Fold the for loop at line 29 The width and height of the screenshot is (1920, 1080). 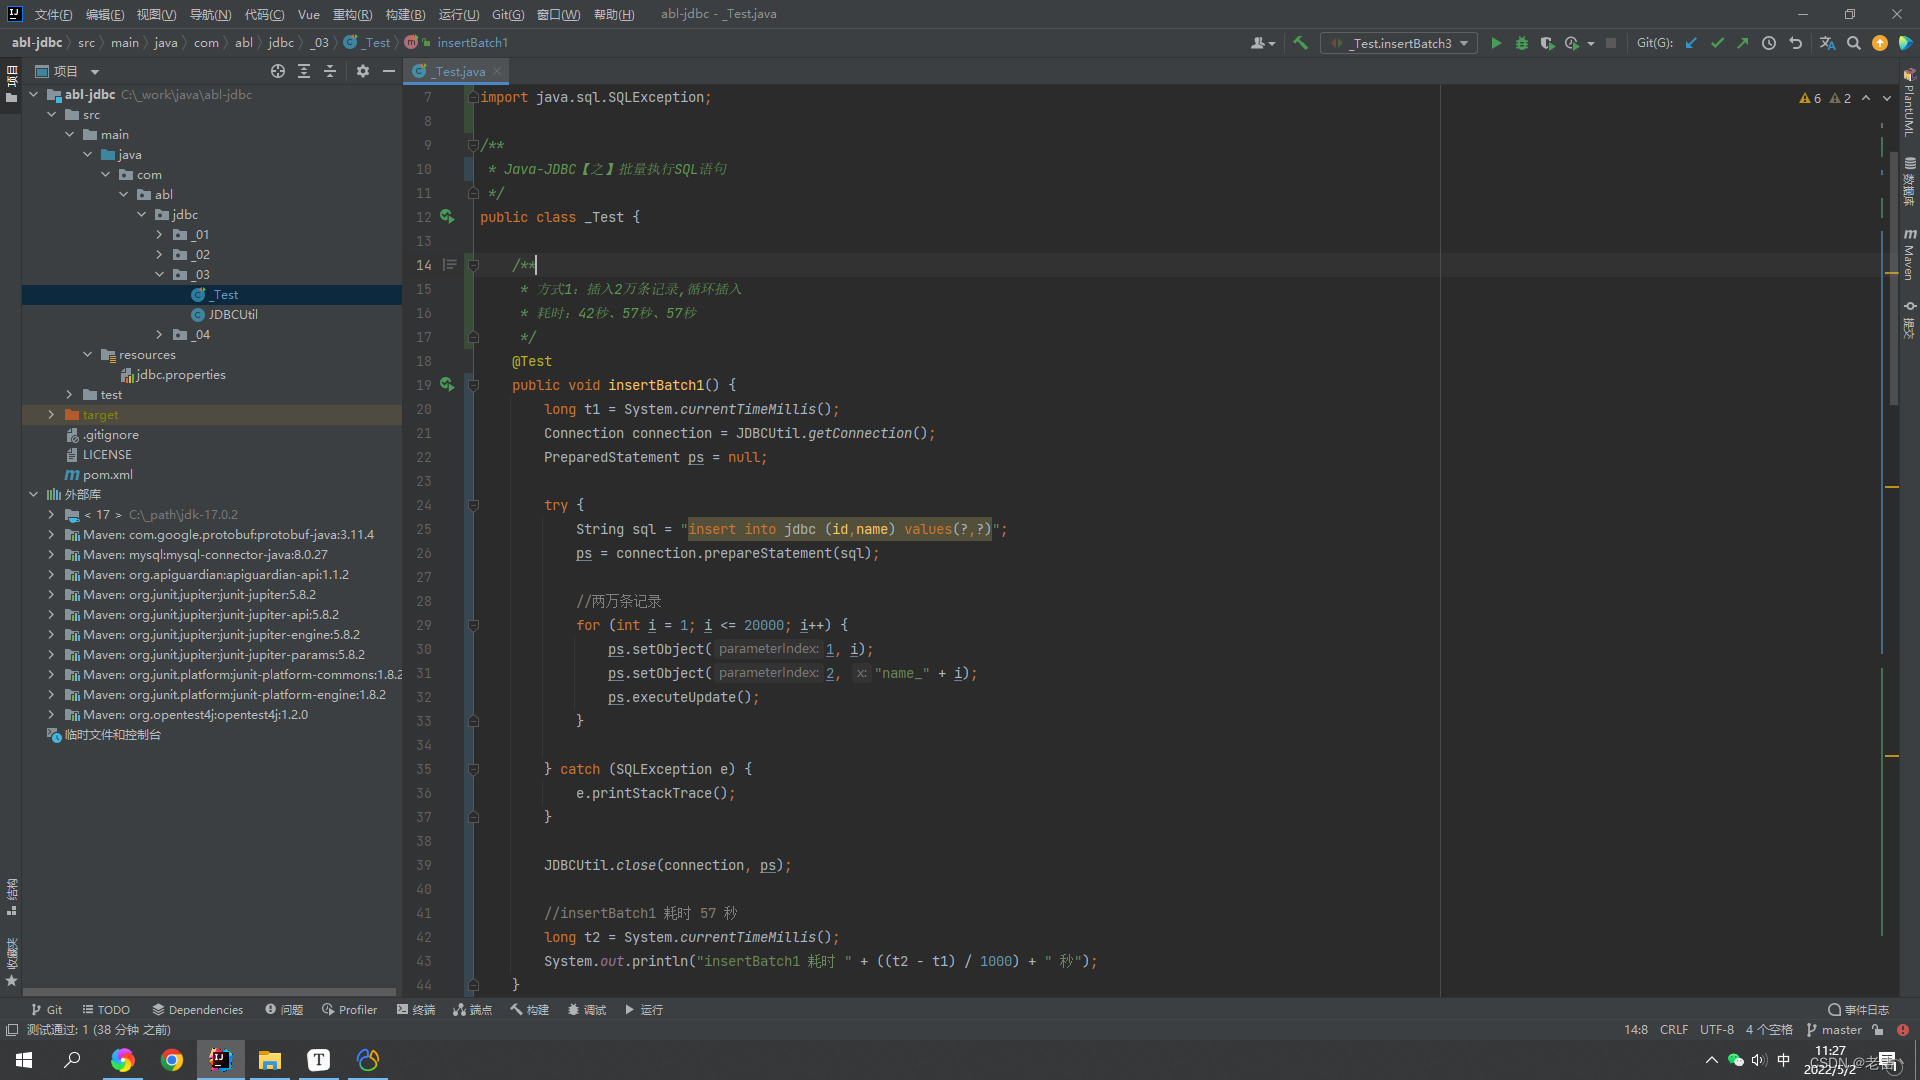tap(474, 625)
